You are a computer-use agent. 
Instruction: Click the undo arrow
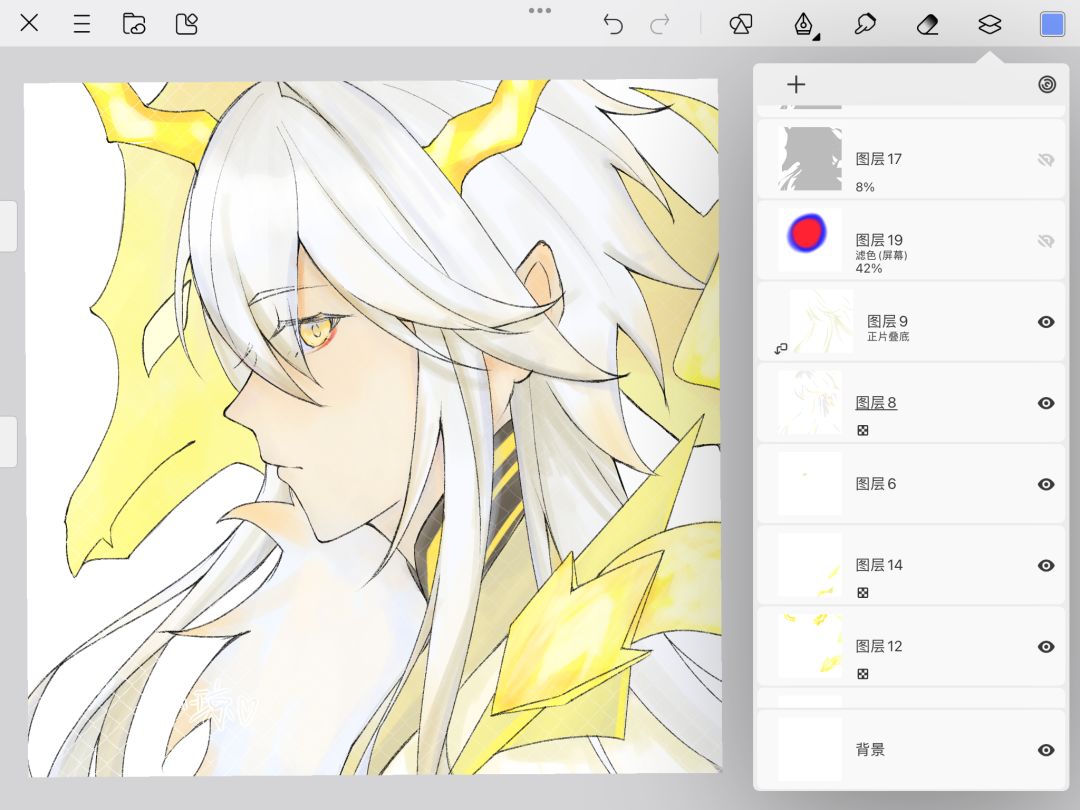[x=612, y=25]
